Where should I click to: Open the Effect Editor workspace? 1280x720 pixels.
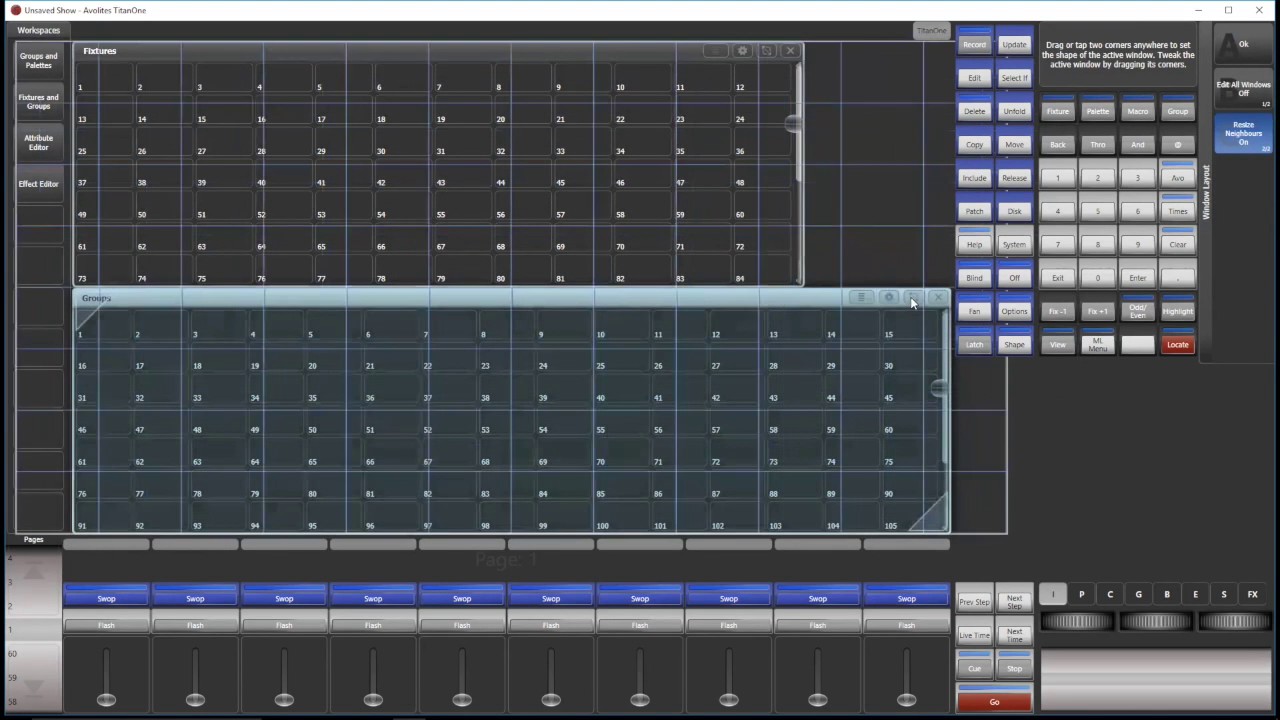point(38,184)
